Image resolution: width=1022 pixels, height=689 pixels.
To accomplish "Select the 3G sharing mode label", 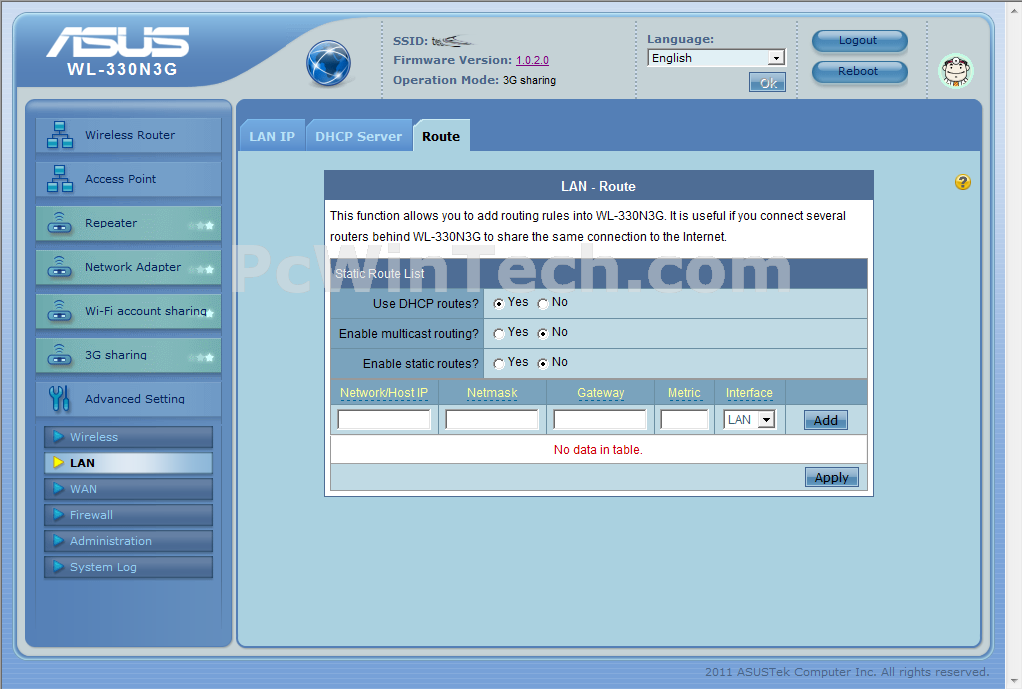I will pyautogui.click(x=116, y=355).
